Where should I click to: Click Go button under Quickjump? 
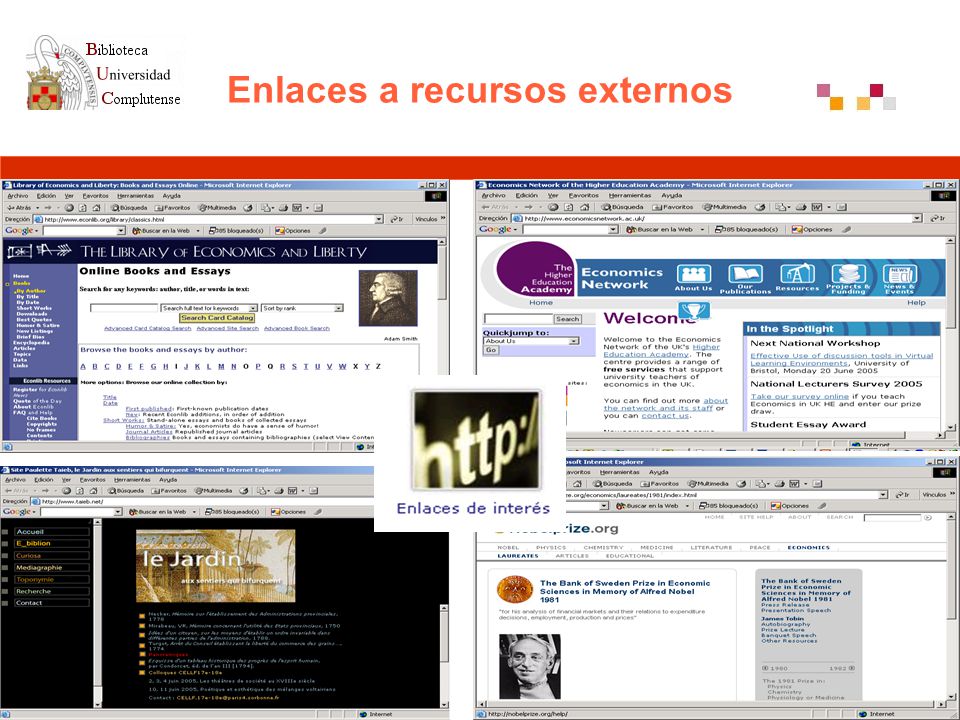coord(491,350)
